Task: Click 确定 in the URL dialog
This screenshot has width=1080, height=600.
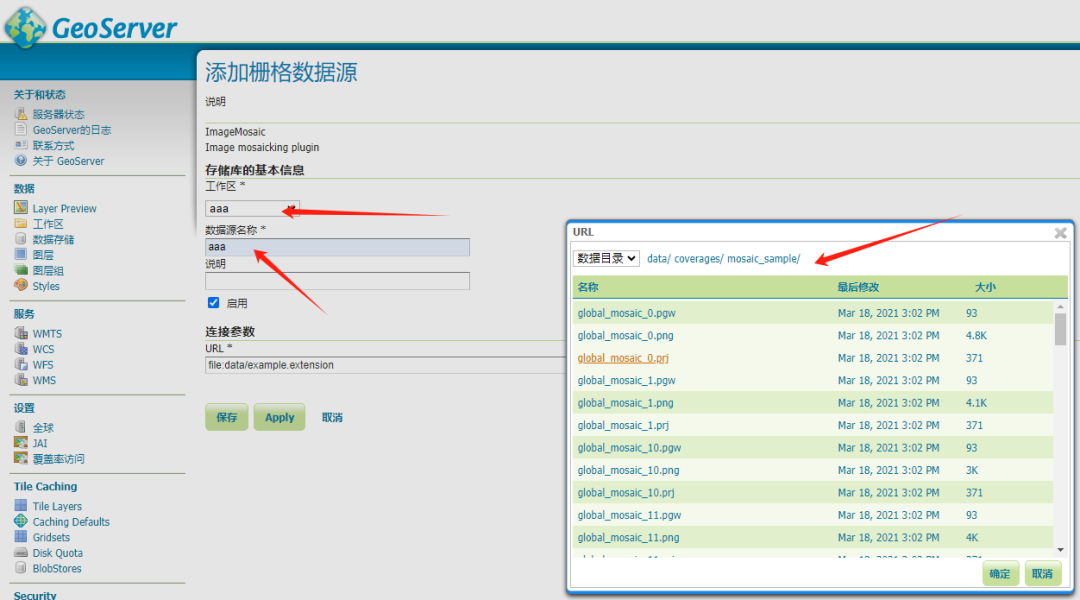Action: [x=1000, y=573]
